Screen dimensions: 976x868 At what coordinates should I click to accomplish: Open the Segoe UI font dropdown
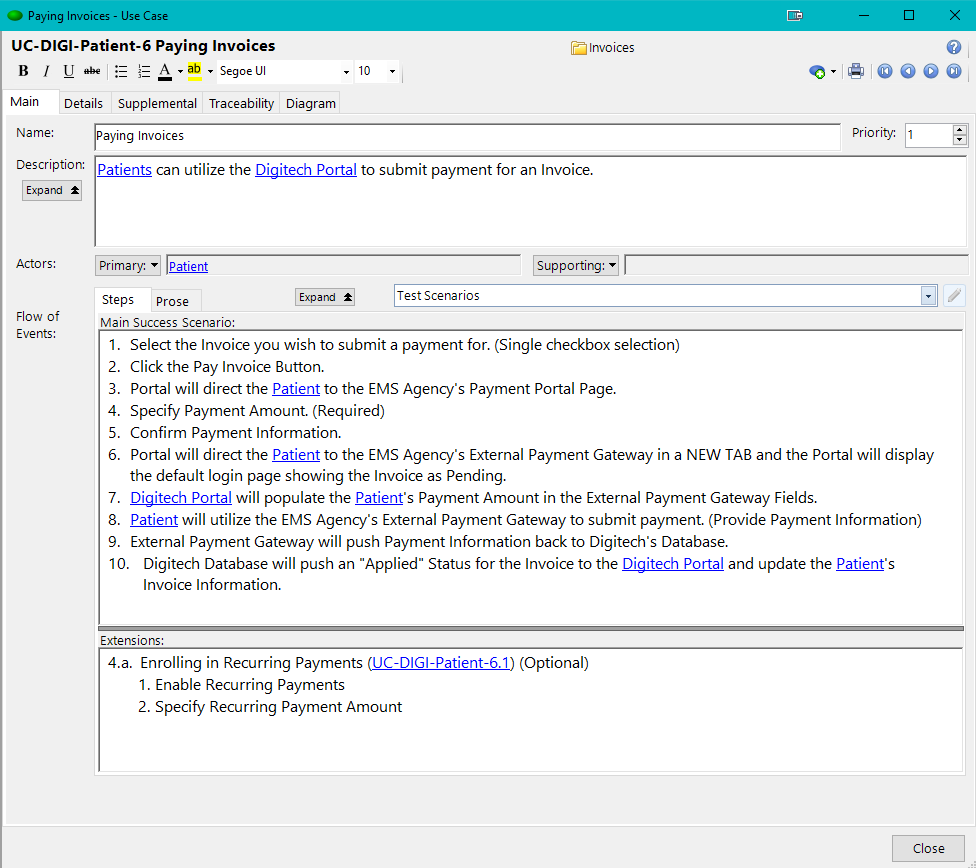pyautogui.click(x=346, y=72)
